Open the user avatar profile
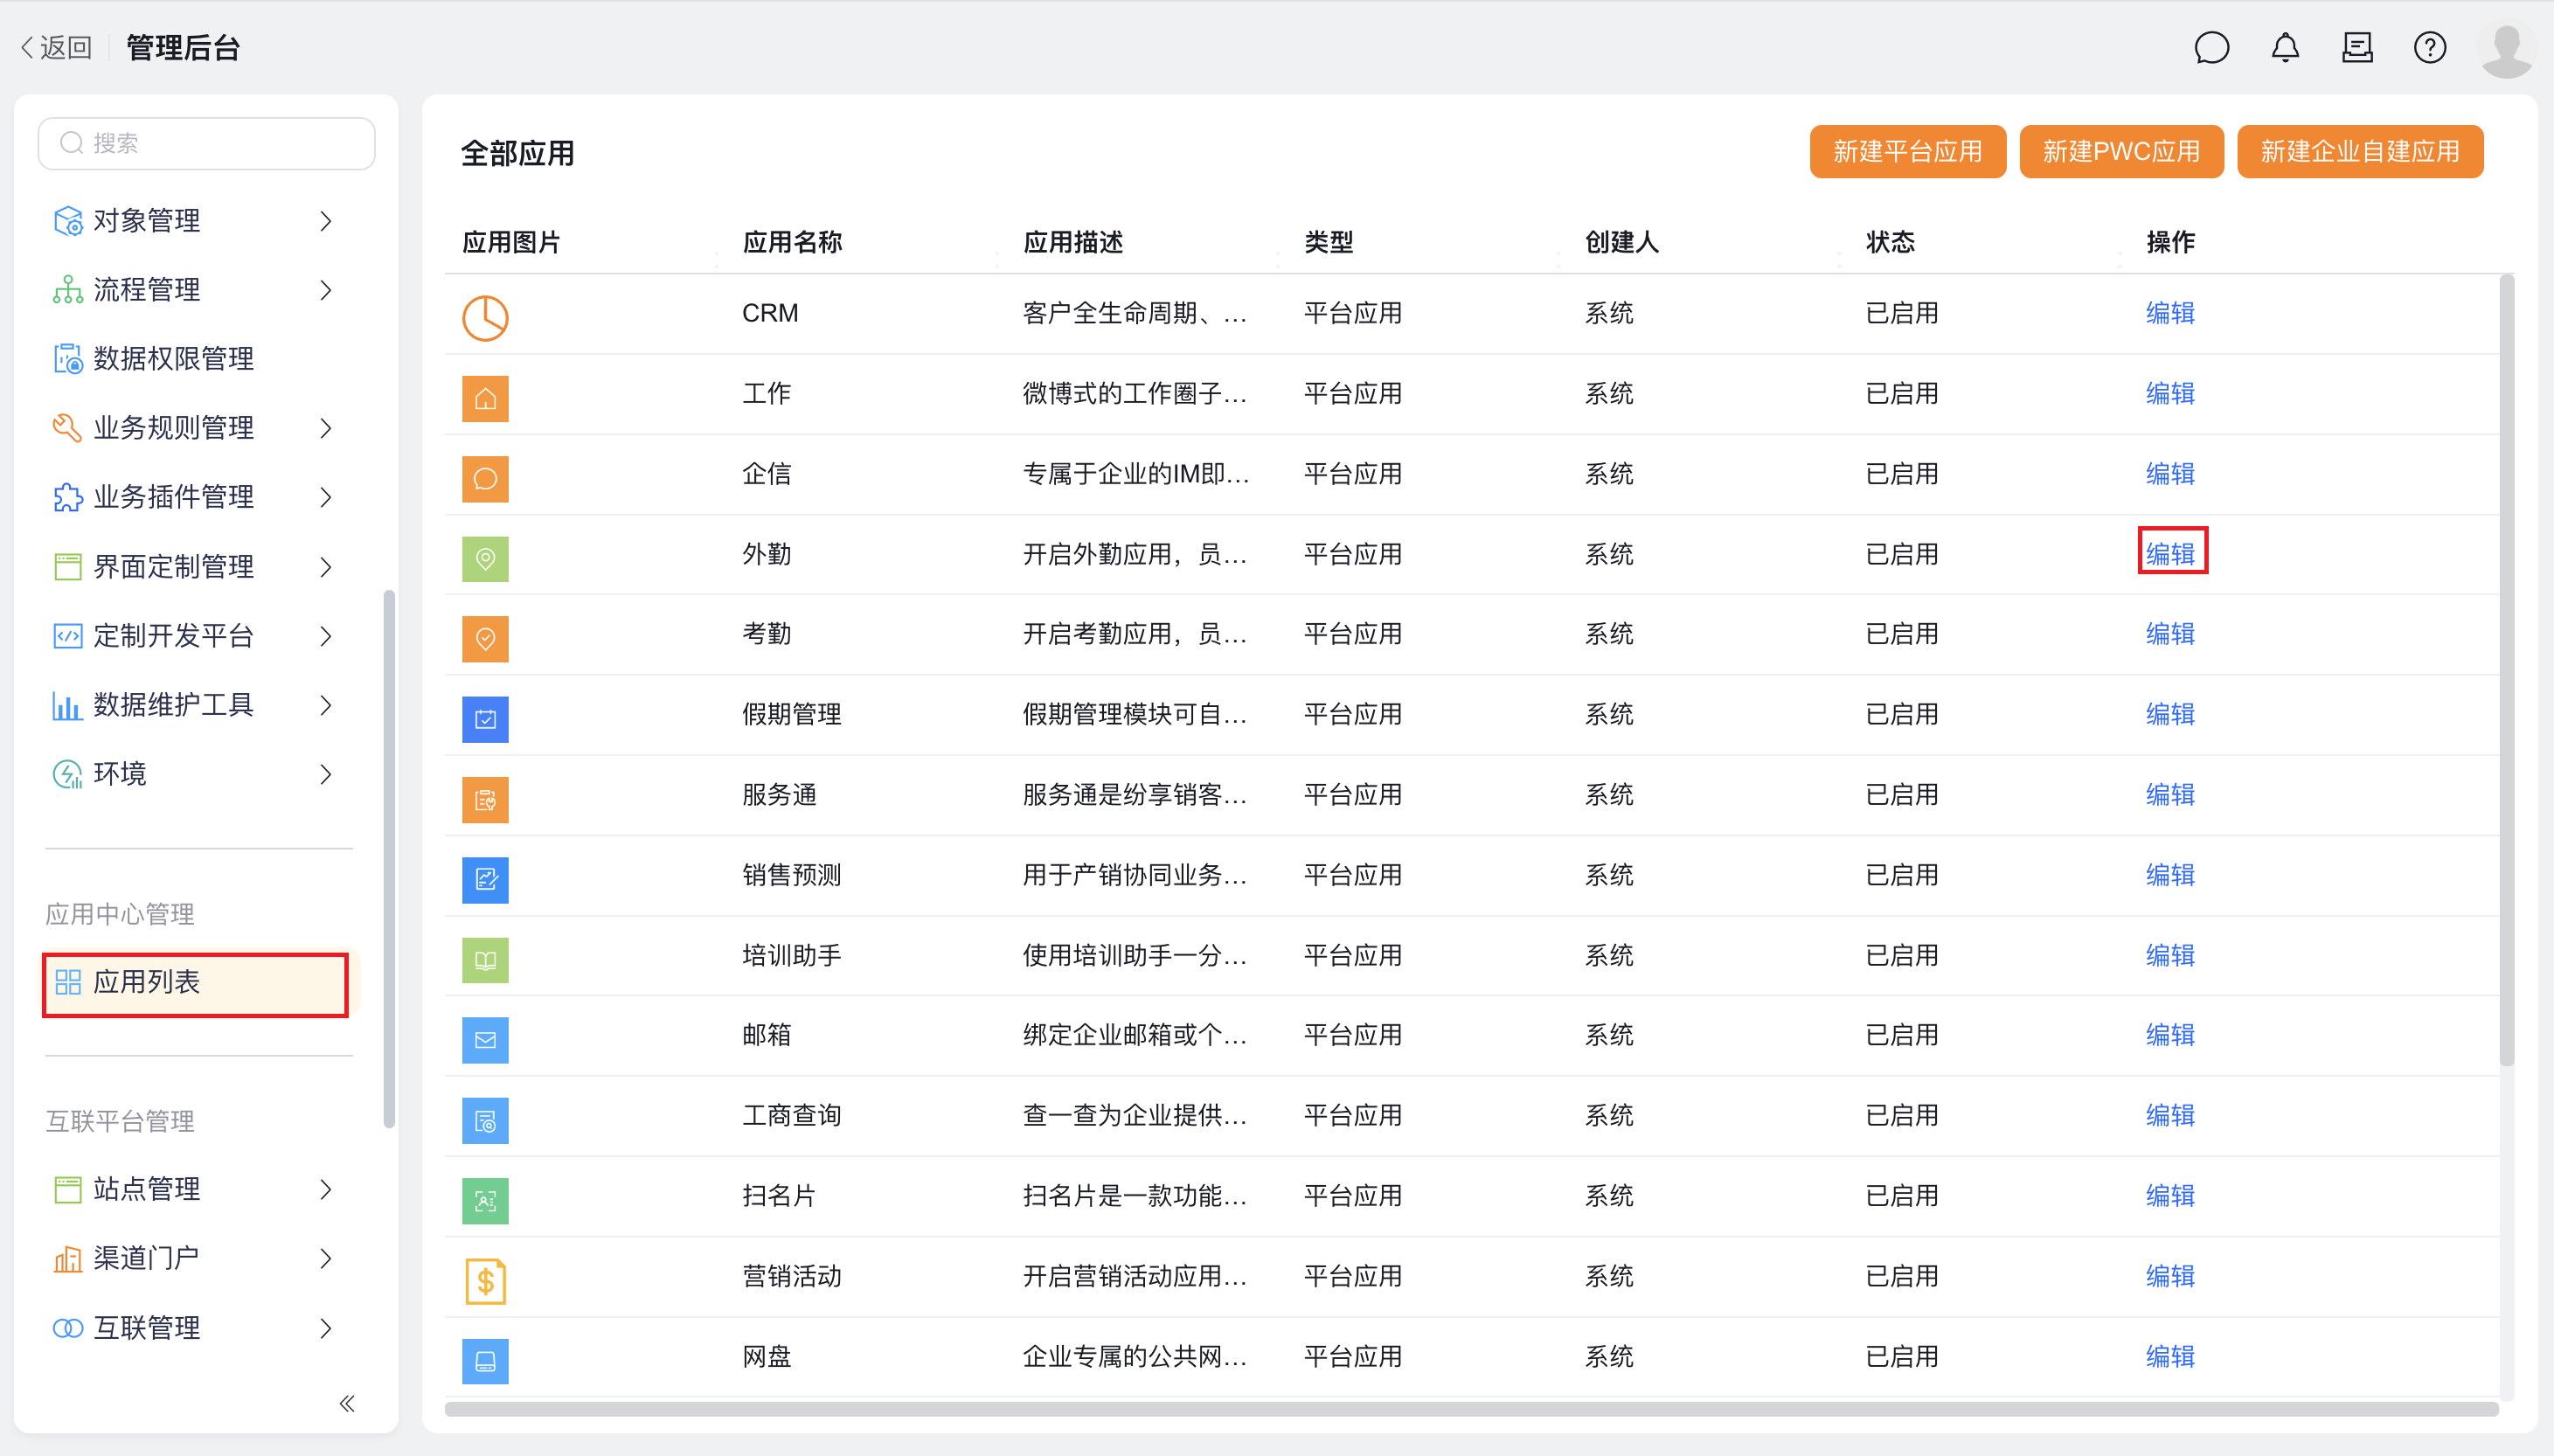This screenshot has width=2554, height=1456. (2506, 49)
